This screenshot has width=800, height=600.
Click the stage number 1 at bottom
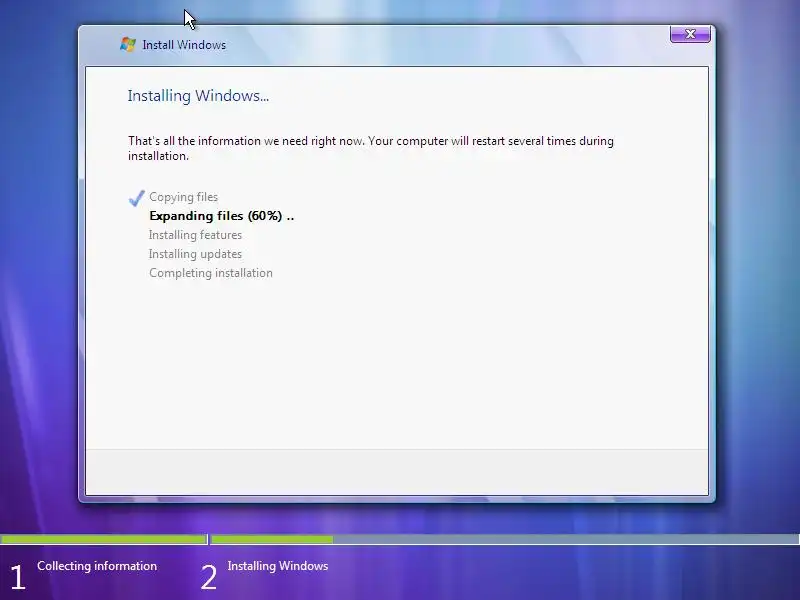pyautogui.click(x=18, y=578)
